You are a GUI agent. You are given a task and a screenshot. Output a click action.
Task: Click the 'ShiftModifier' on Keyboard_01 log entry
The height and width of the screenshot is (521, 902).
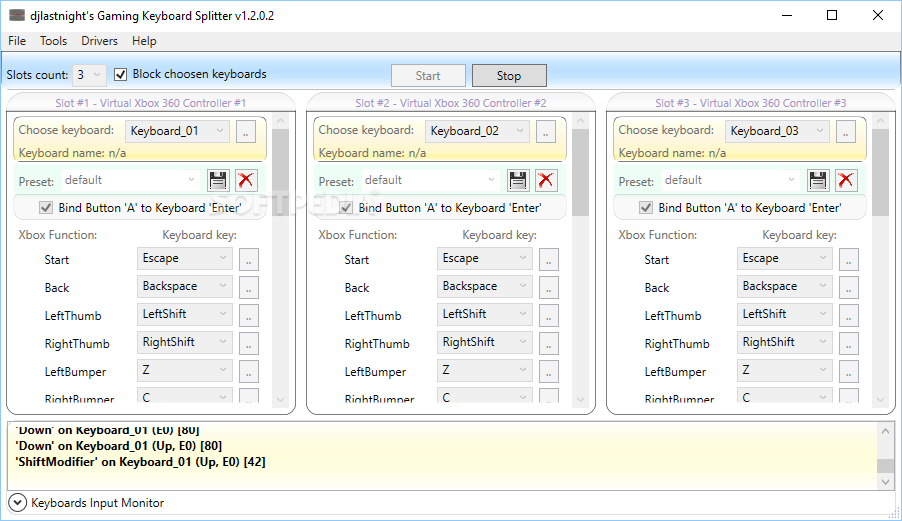point(140,462)
